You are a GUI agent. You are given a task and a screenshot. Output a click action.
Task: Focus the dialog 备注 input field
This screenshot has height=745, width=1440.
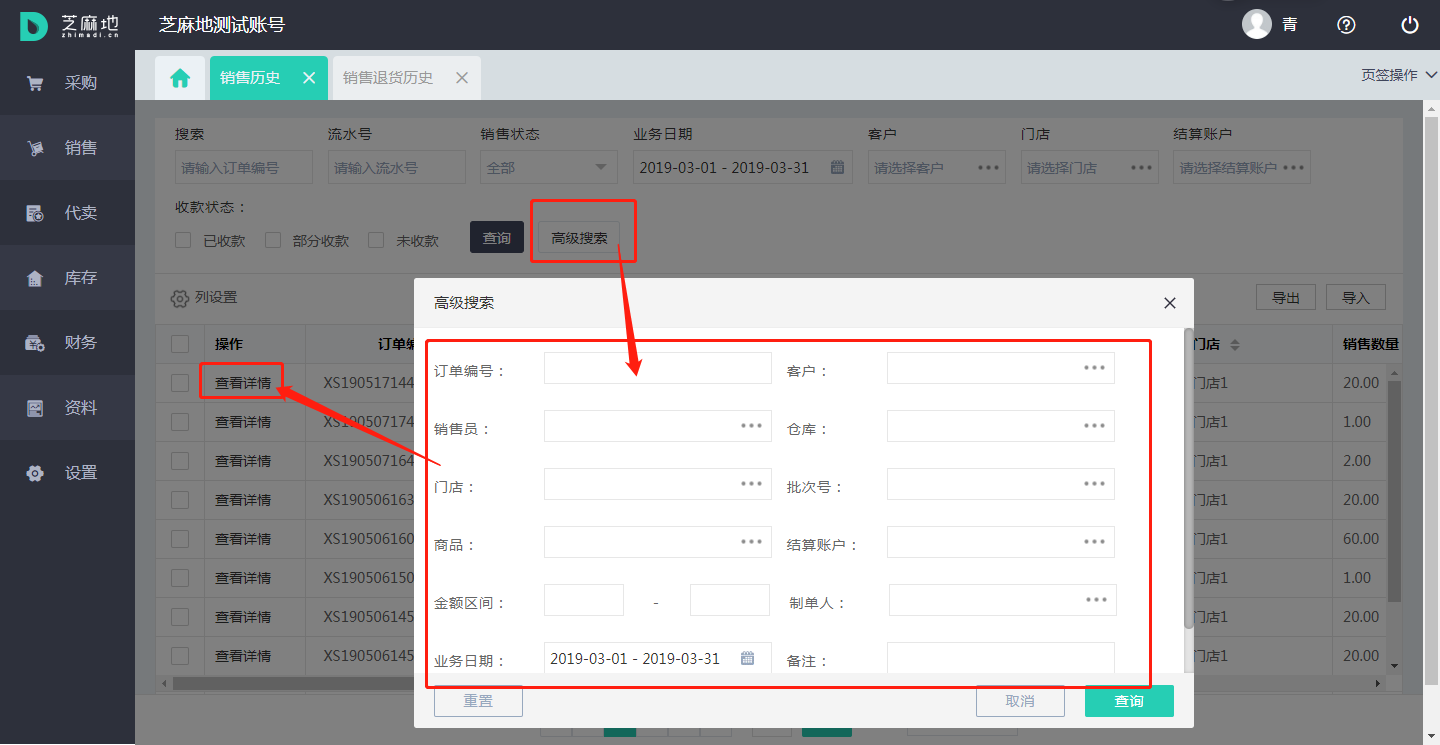(1001, 658)
